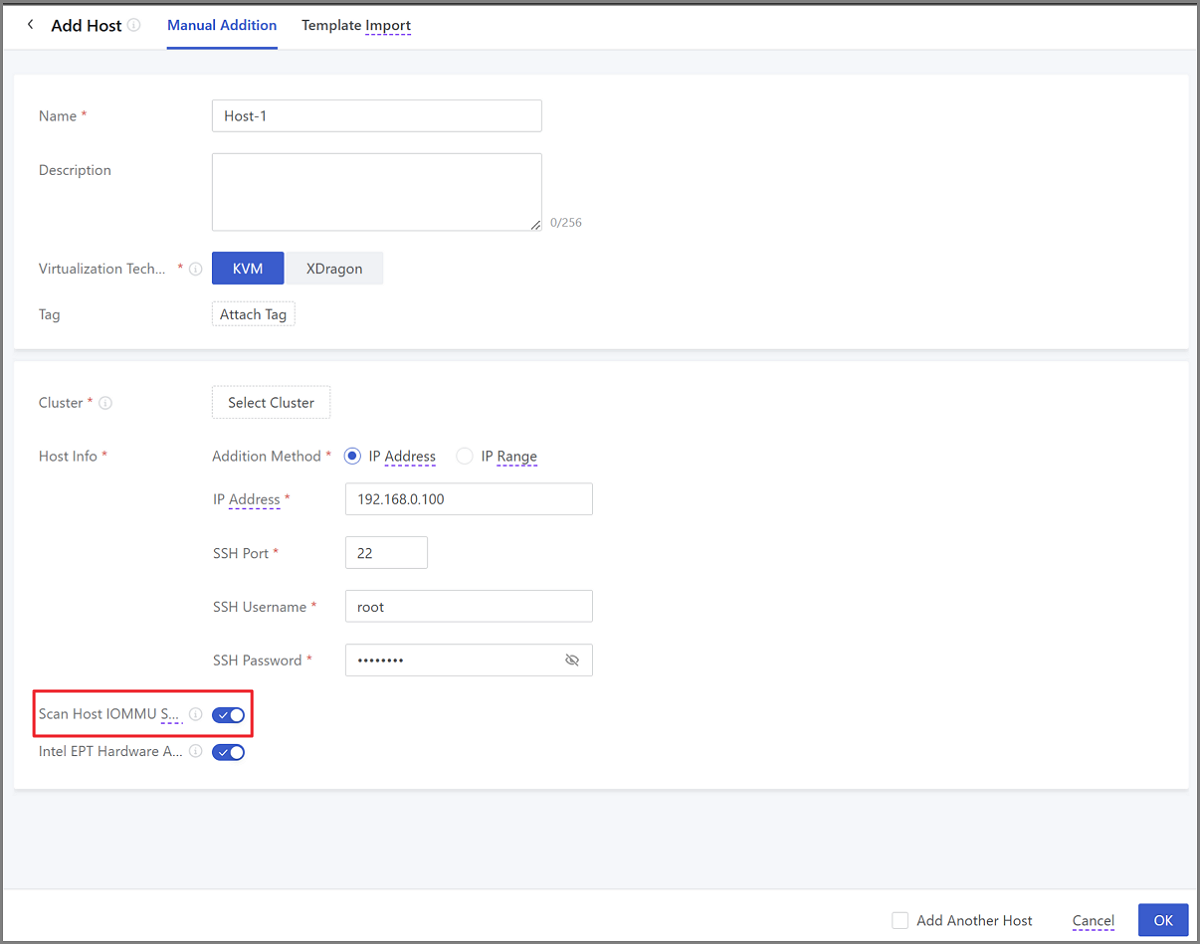Disable Scan Host IOMMU toggle
This screenshot has width=1200, height=944.
click(x=228, y=715)
